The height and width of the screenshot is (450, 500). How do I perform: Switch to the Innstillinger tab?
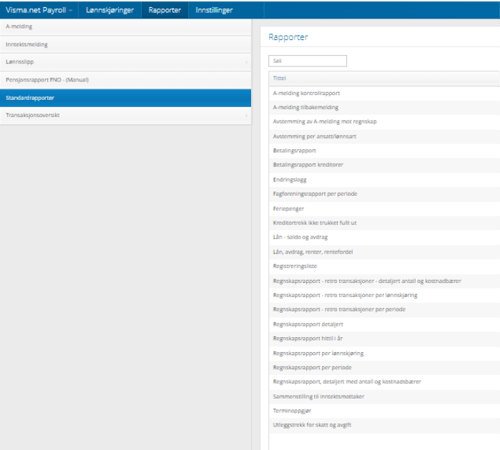pyautogui.click(x=214, y=10)
